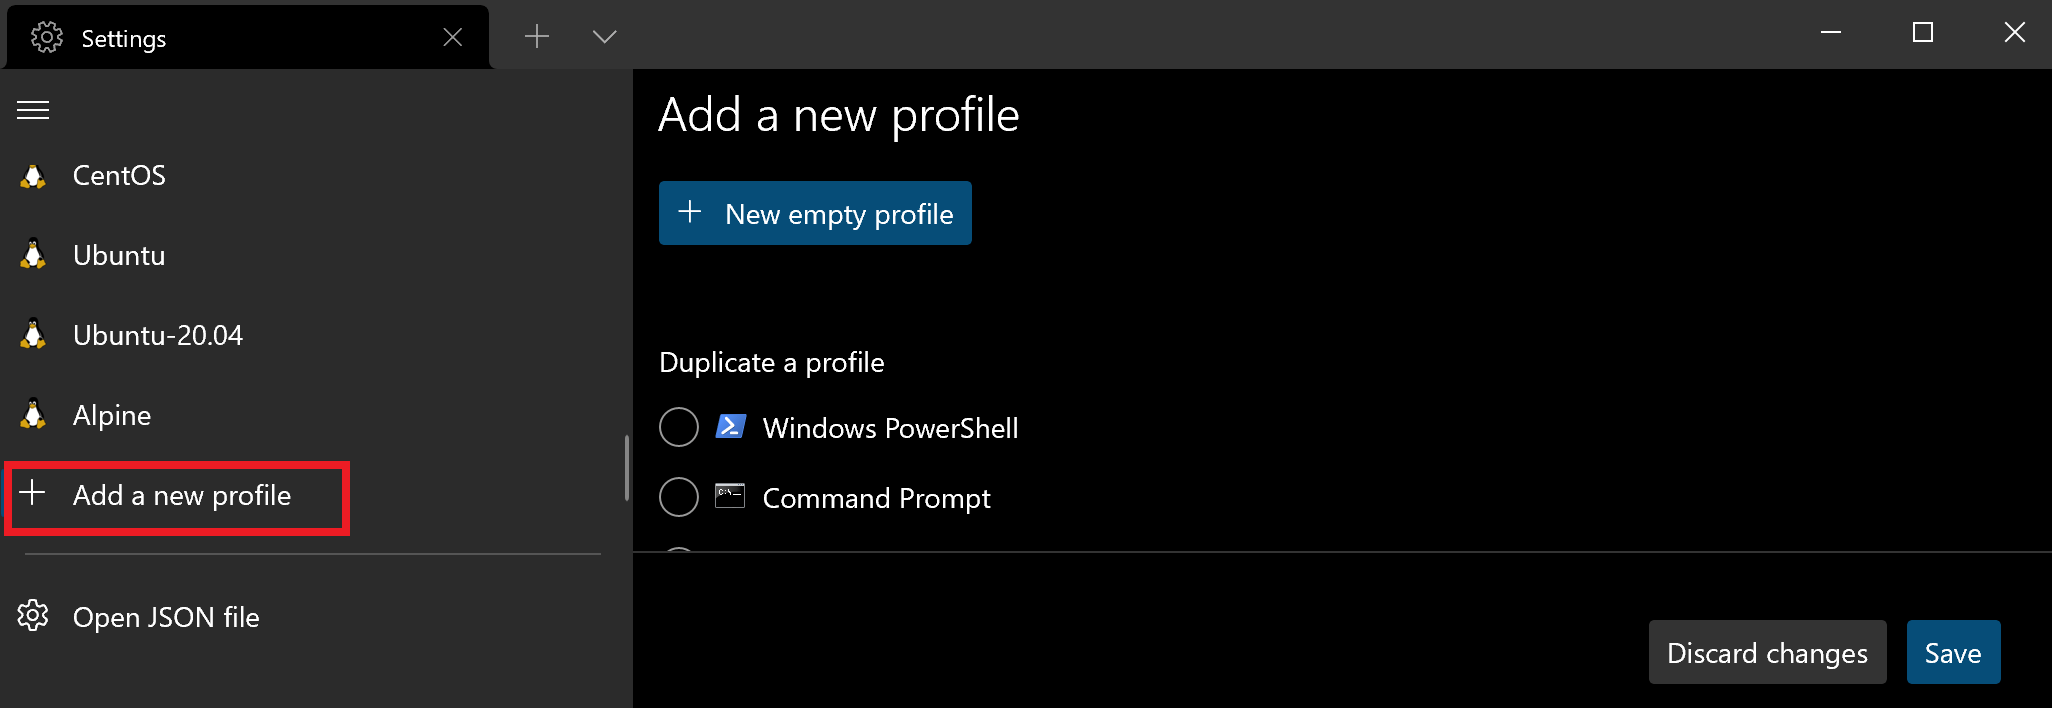Click the Command Prompt icon
2052x708 pixels.
coord(730,496)
